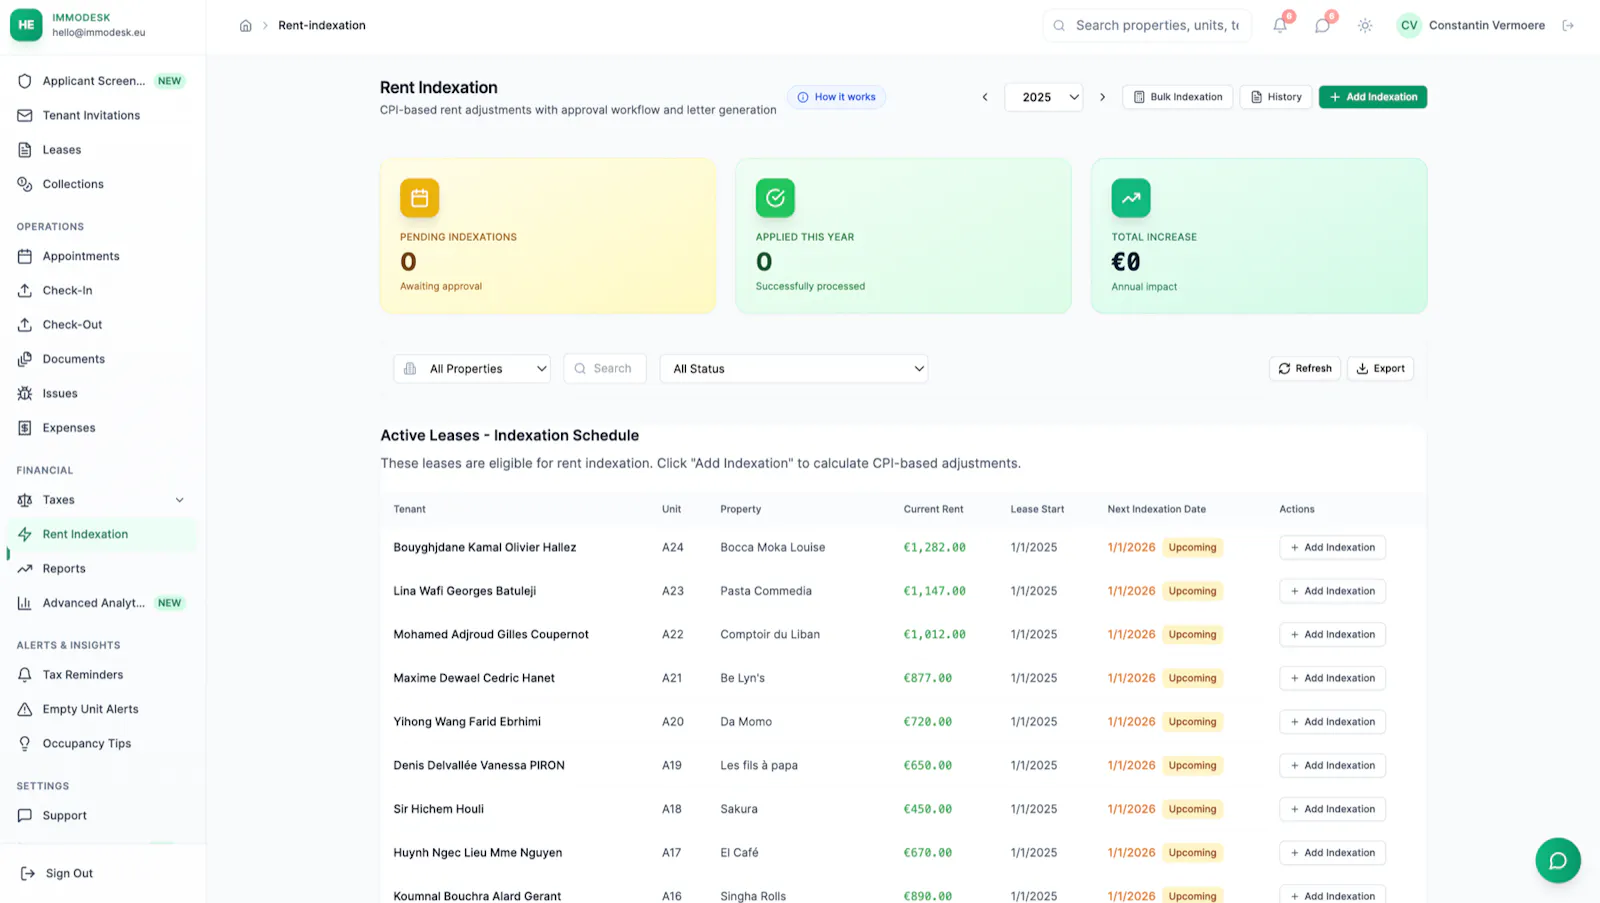Screen dimensions: 1600x903
Task: Open the All Properties dropdown
Action: [472, 369]
